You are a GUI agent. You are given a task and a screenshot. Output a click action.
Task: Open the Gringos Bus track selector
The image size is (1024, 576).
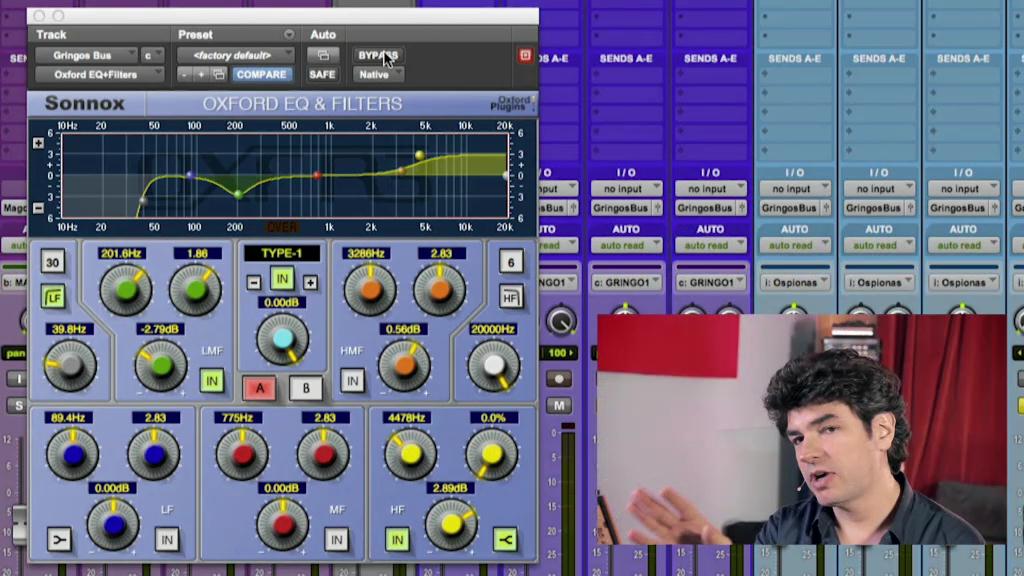click(x=86, y=56)
